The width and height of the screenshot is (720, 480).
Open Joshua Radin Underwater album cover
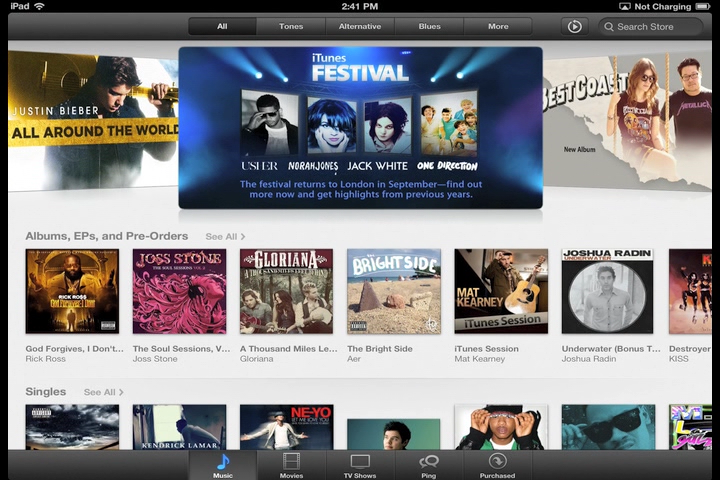click(607, 291)
